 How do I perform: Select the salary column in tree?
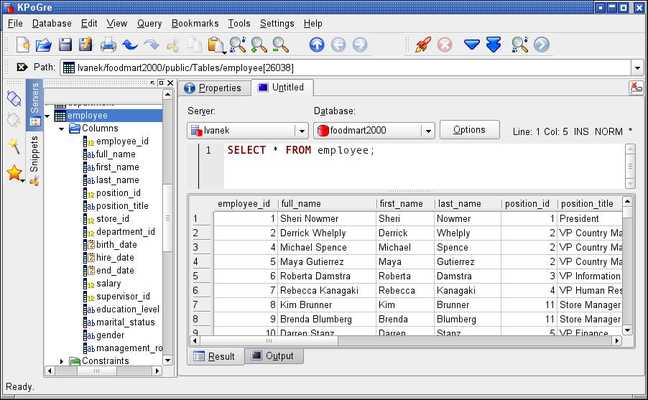click(x=108, y=283)
